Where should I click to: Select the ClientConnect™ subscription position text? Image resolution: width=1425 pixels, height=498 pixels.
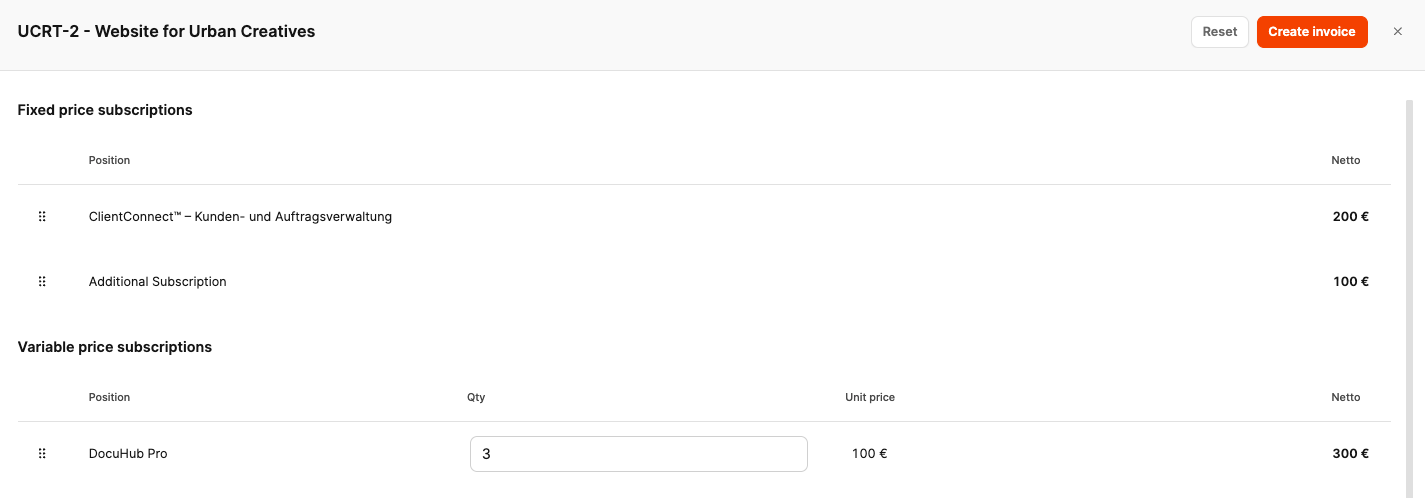tap(240, 217)
